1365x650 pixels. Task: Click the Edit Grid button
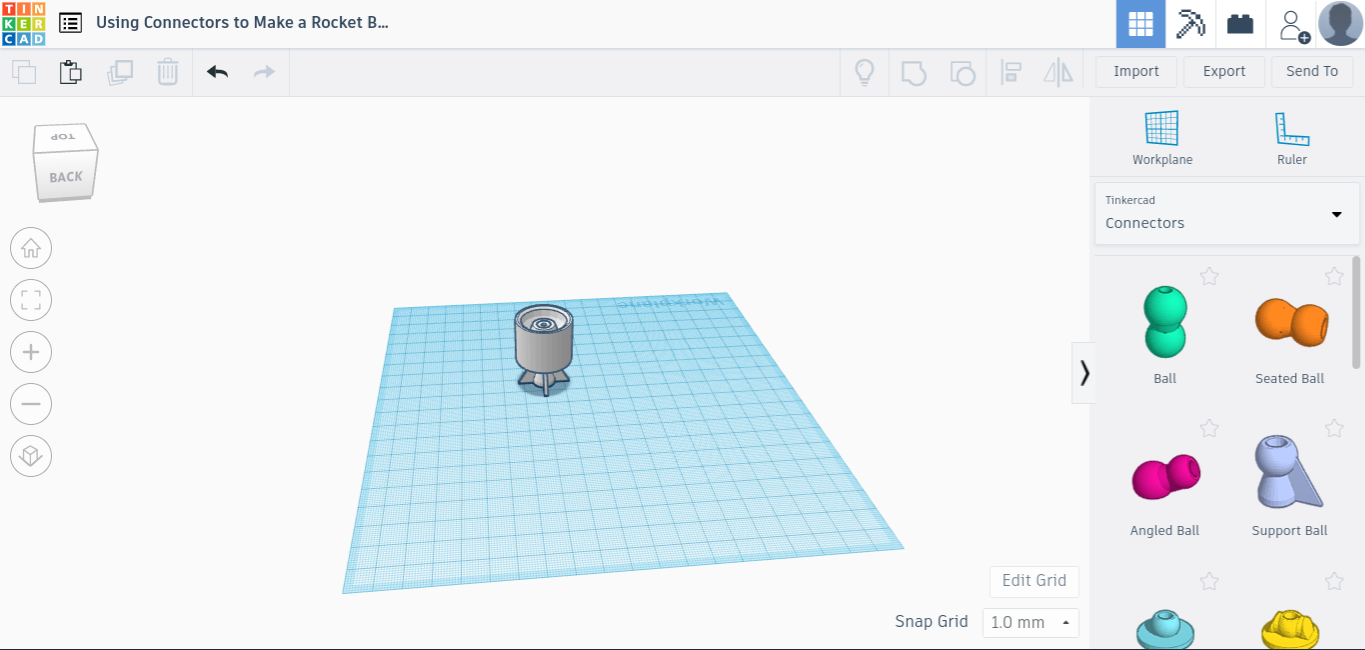(1034, 581)
